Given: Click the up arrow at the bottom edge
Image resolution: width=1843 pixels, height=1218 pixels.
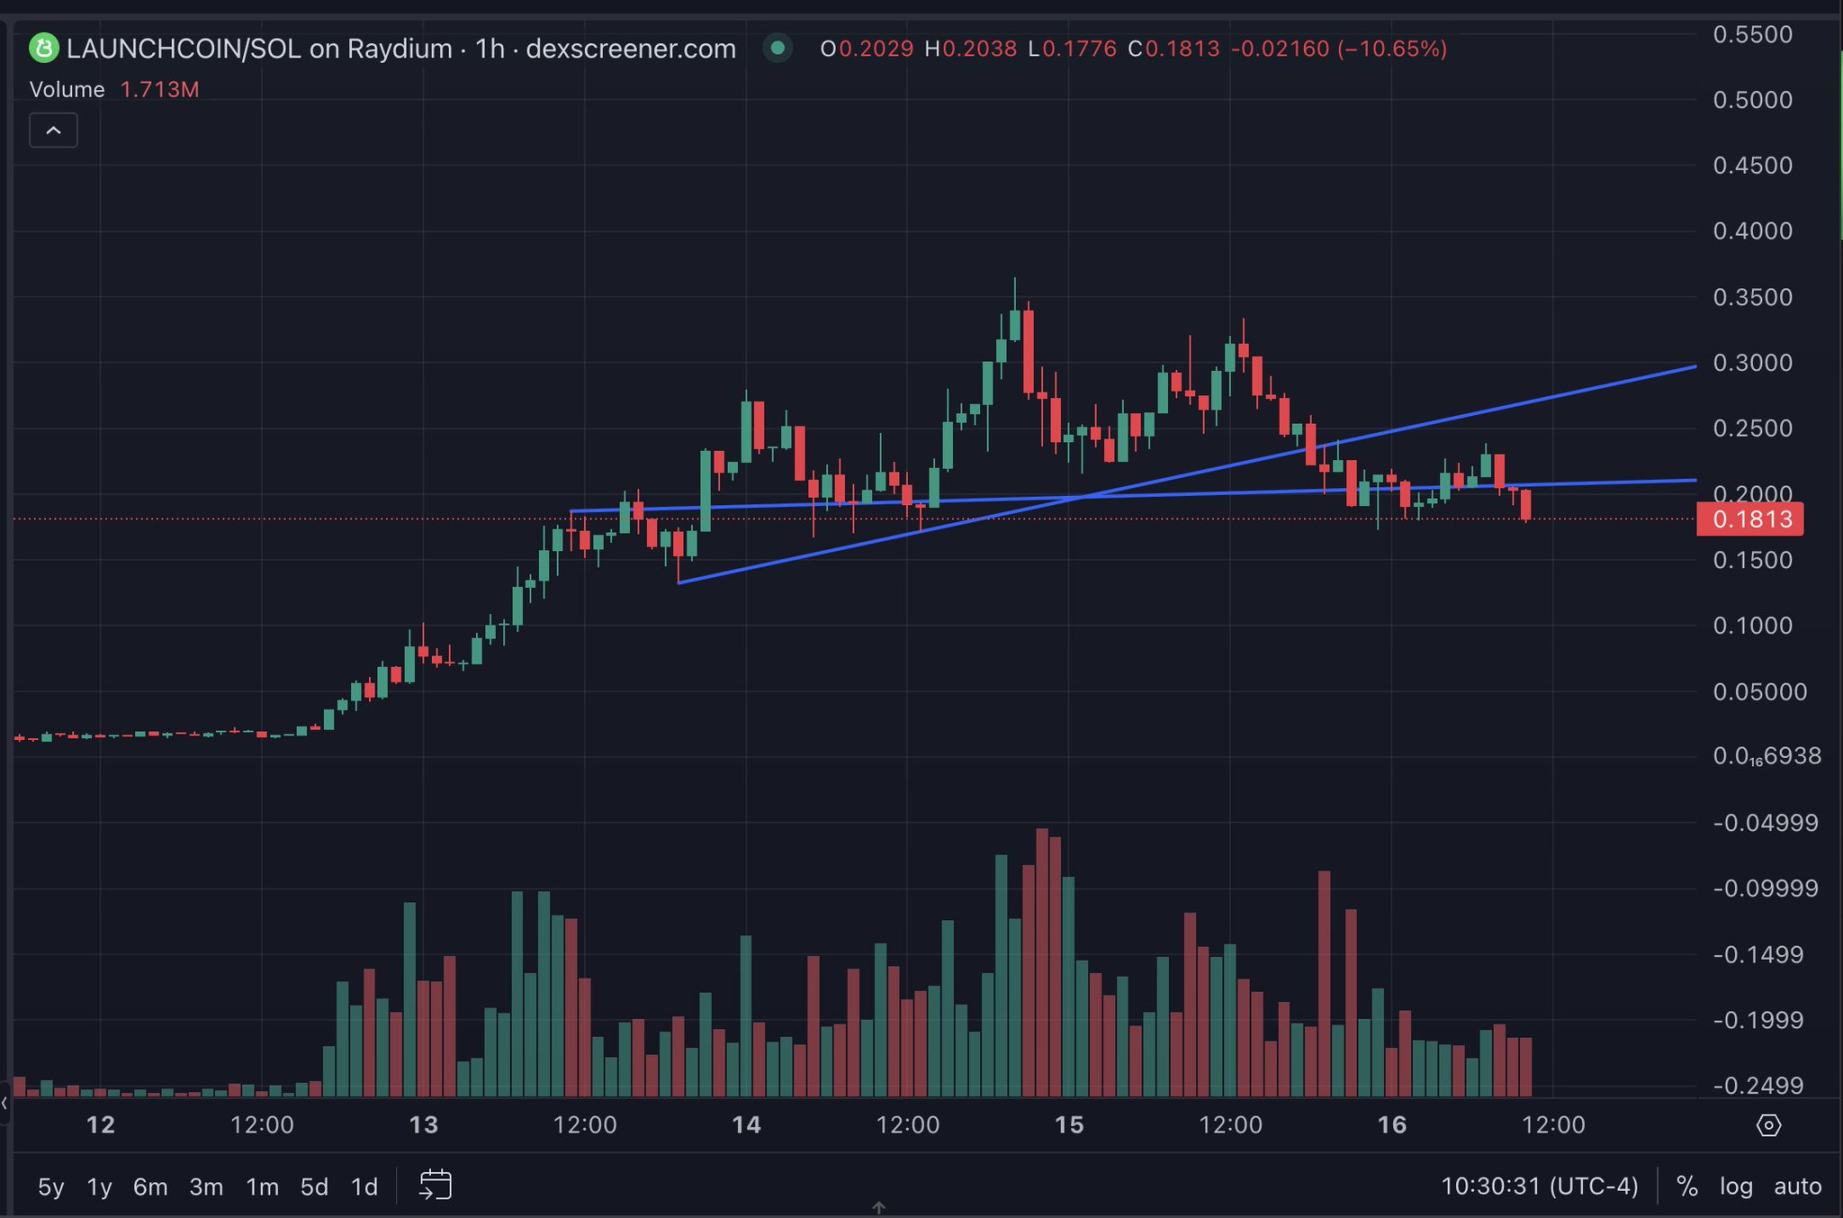Looking at the screenshot, I should 878,1208.
